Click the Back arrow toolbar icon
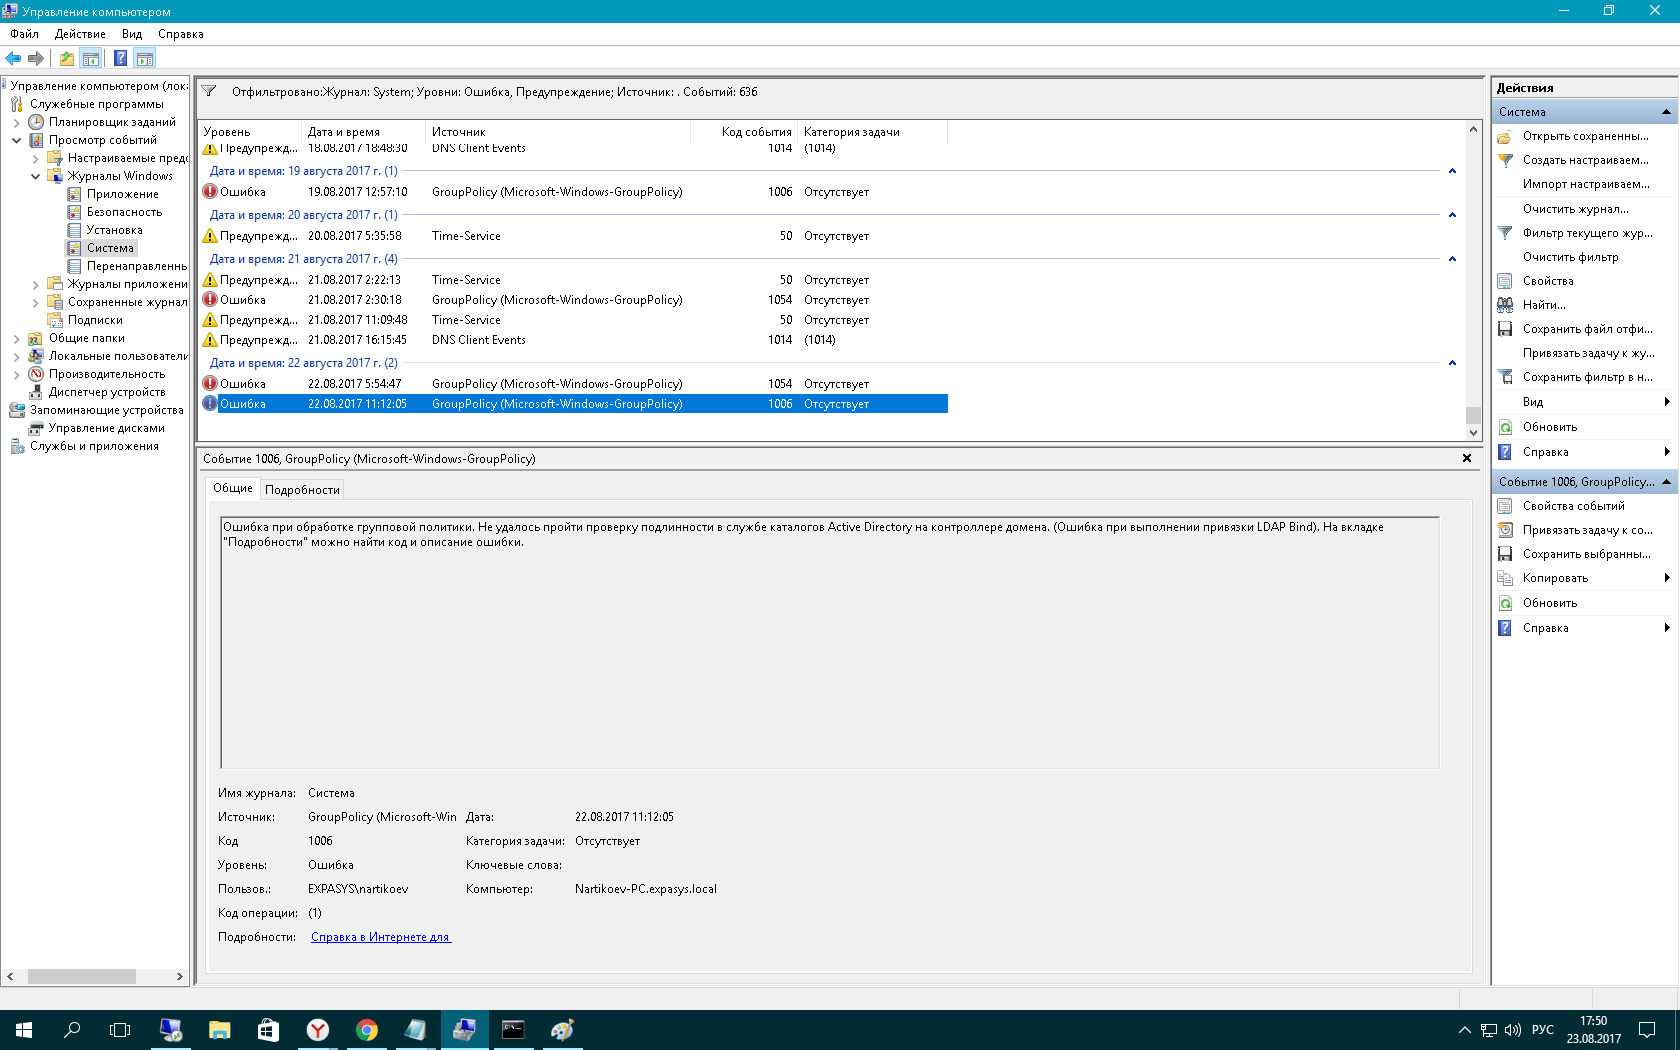This screenshot has height=1050, width=1680. (13, 58)
